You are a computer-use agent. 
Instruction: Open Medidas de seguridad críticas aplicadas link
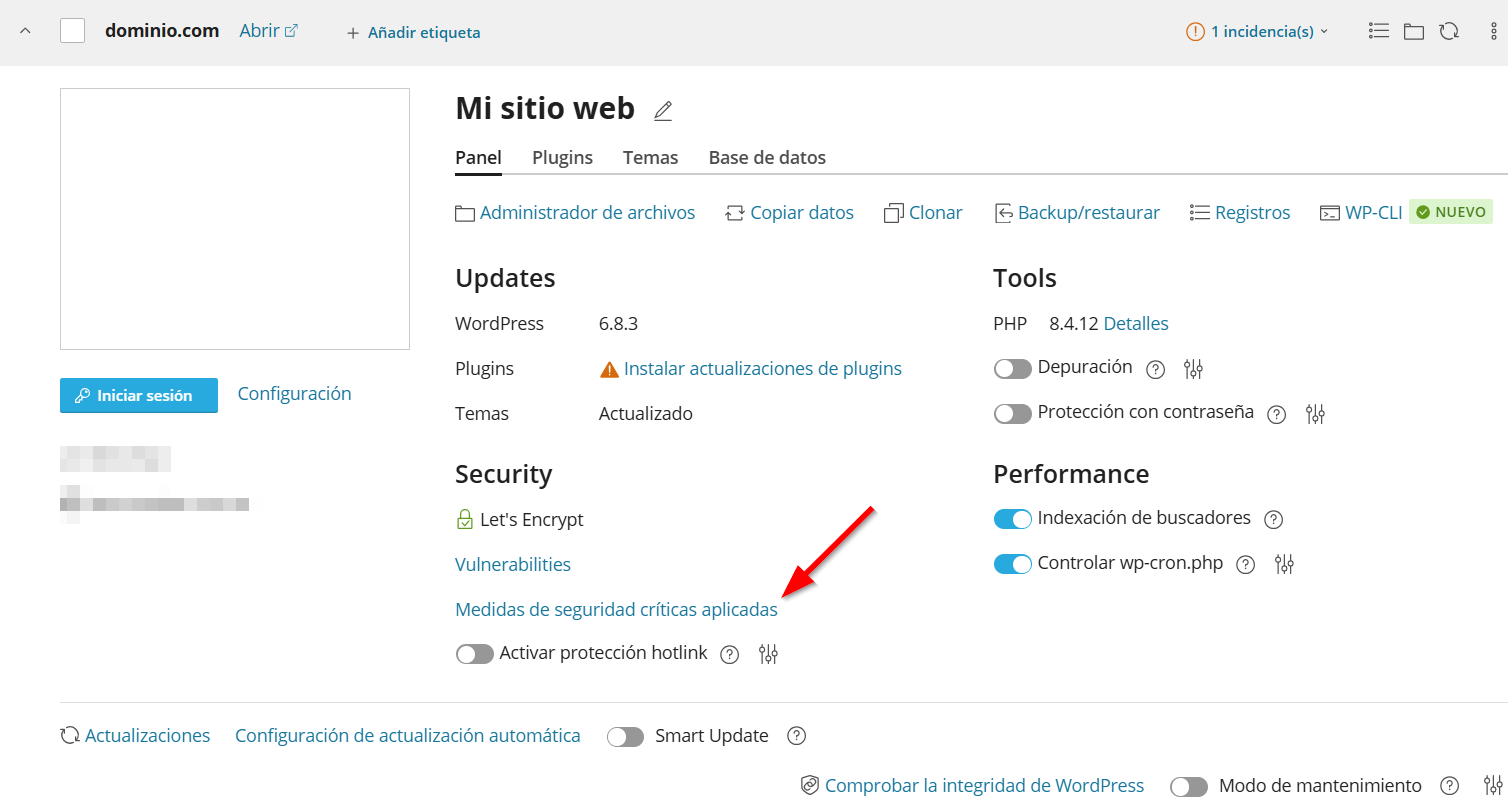tap(616, 609)
